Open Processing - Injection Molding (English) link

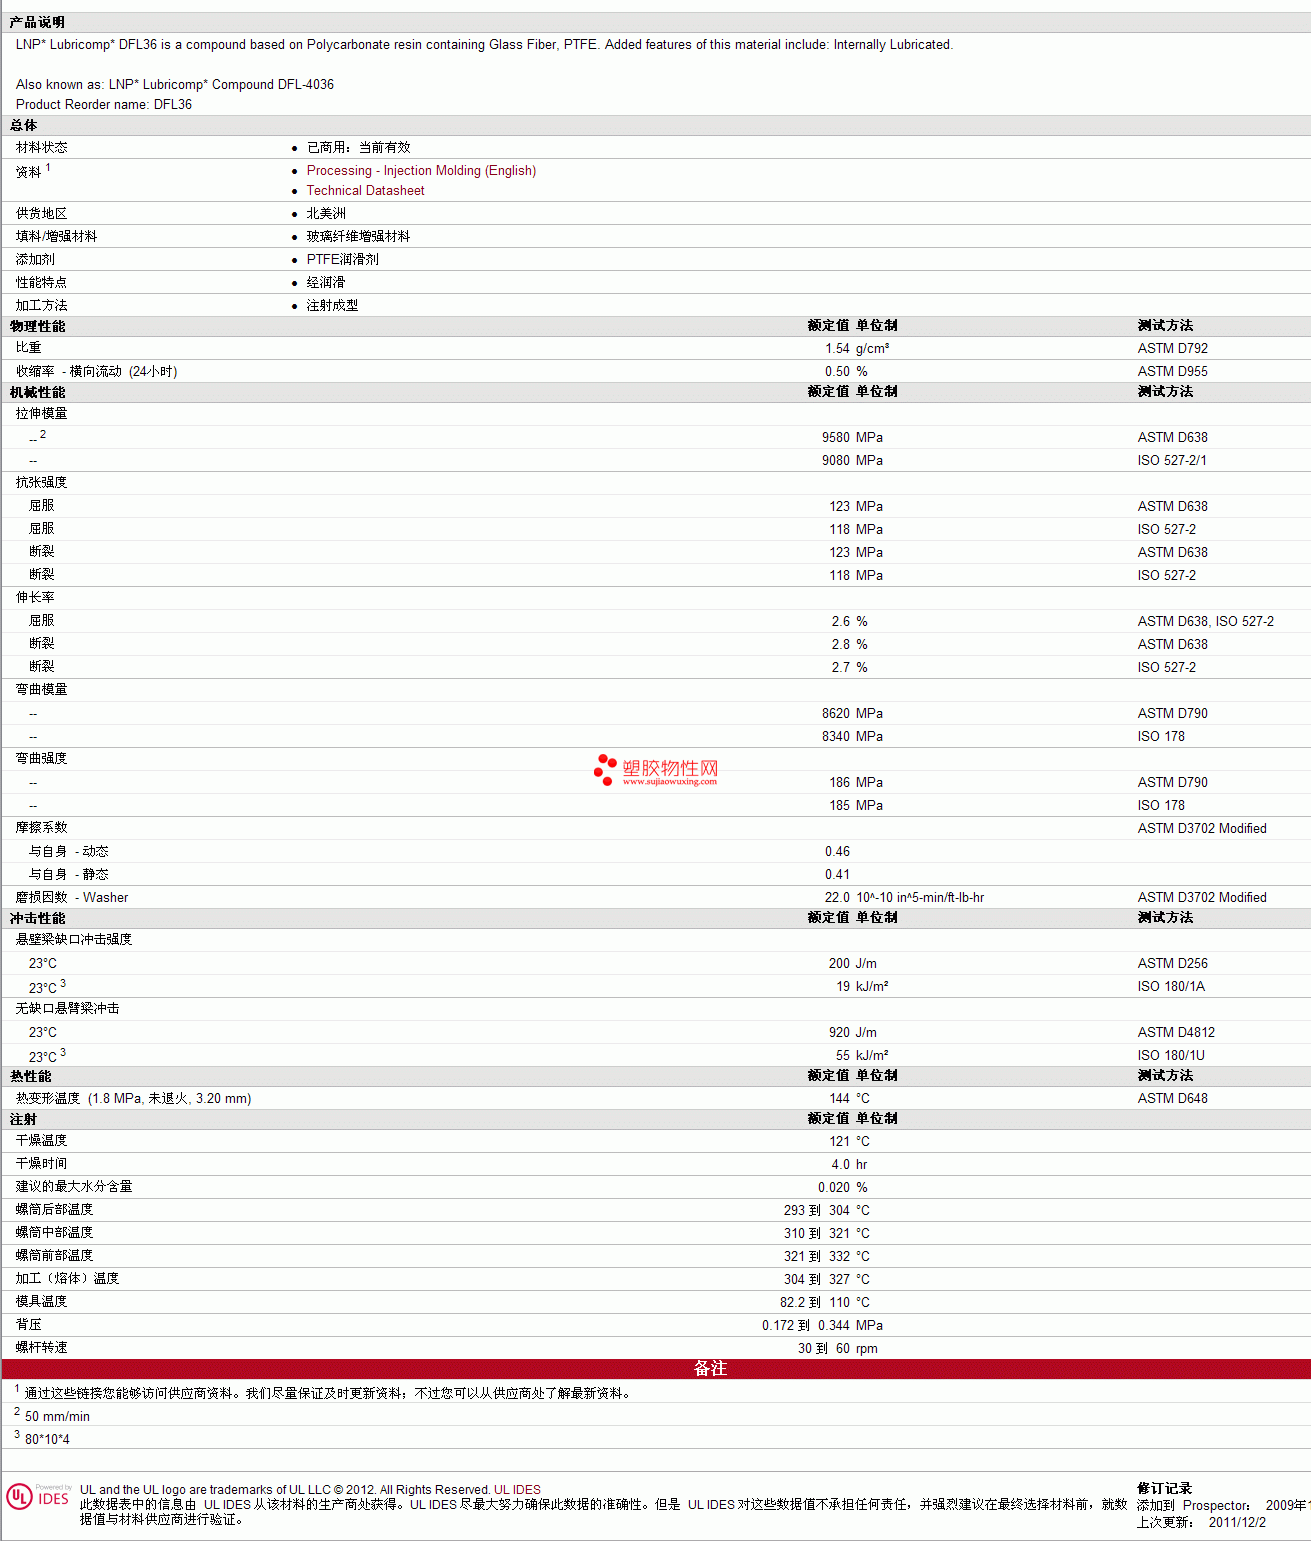[421, 171]
